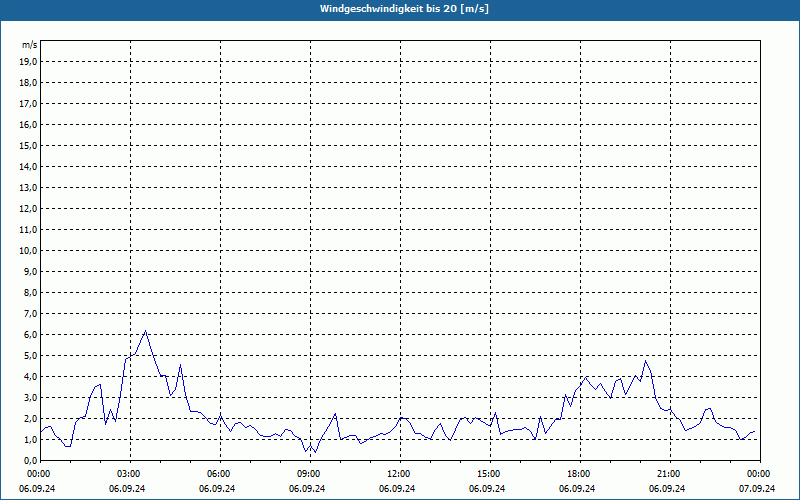Select the y-axis value 2,0
The height and width of the screenshot is (500, 800).
click(31, 418)
